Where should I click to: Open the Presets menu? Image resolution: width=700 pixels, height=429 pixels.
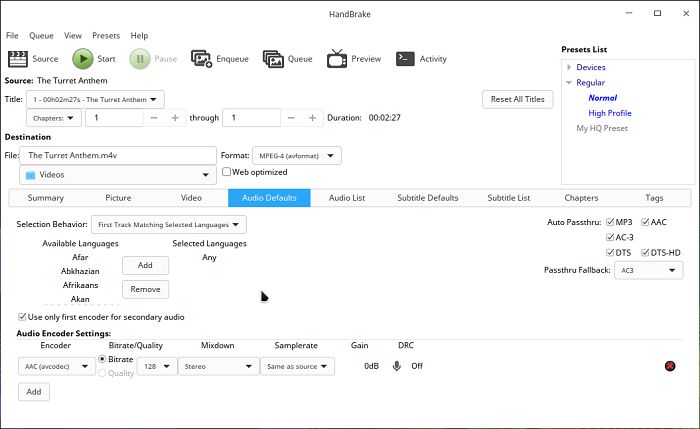pos(106,35)
